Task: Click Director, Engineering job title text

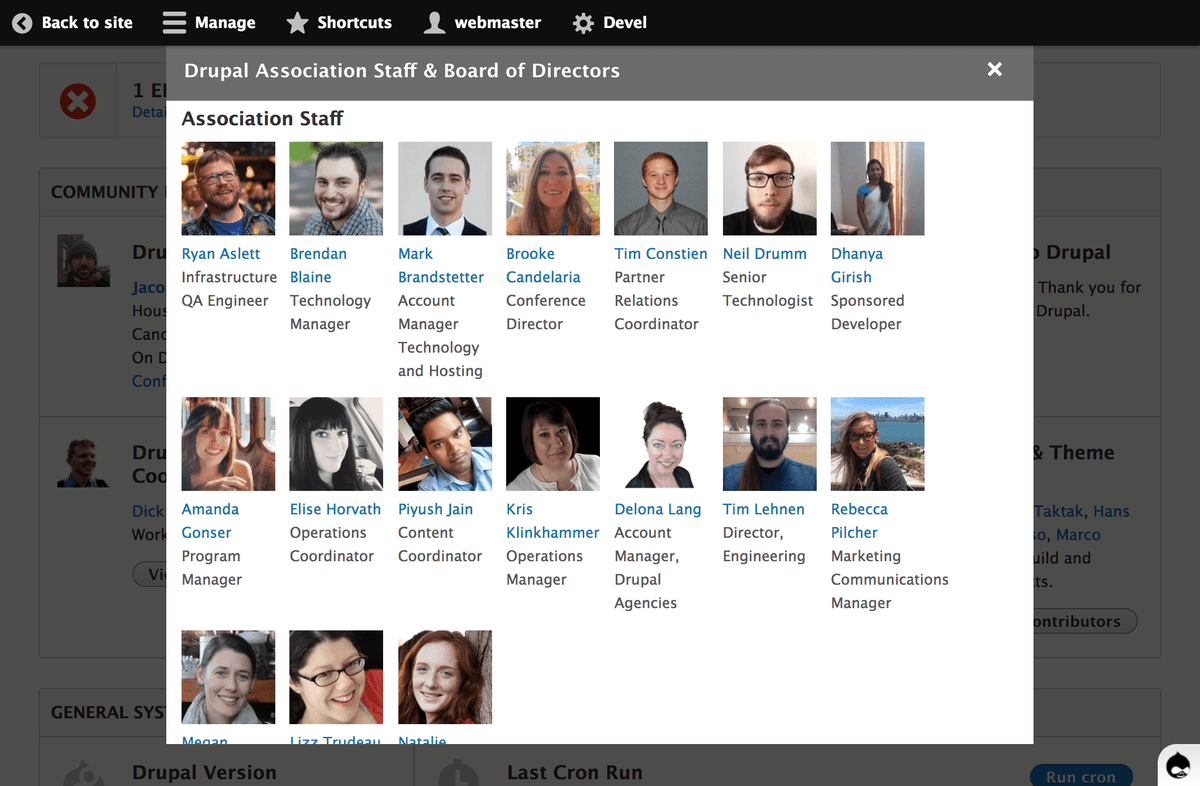Action: point(764,544)
